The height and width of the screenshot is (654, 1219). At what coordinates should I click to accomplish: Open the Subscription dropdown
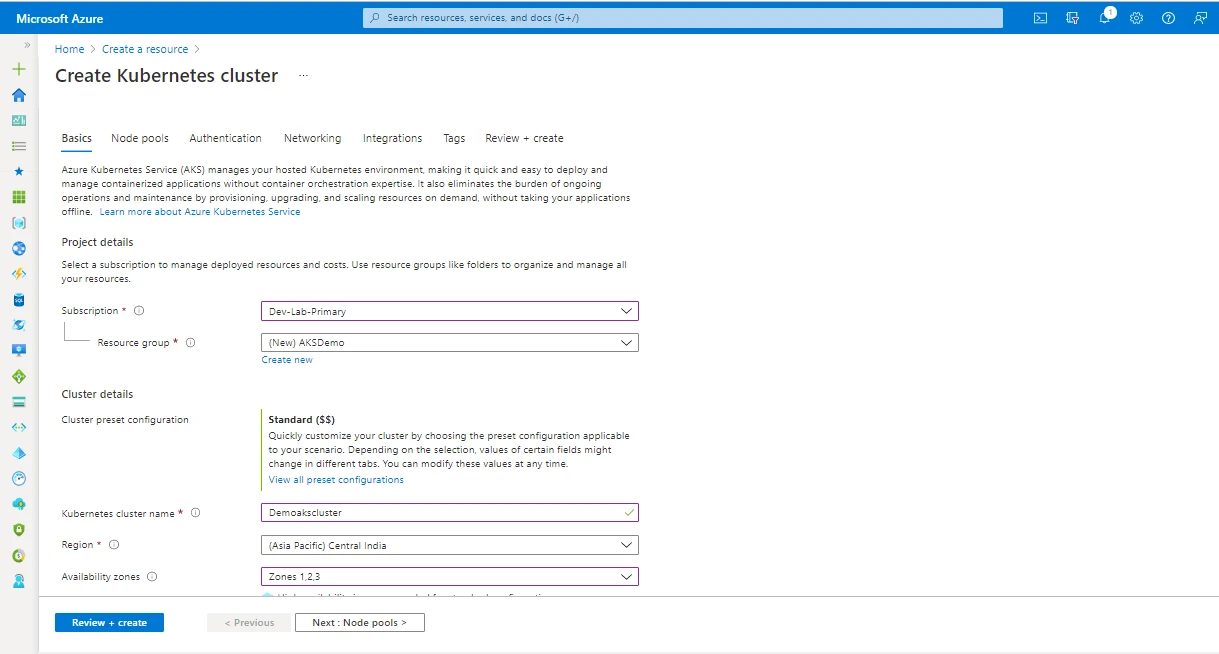point(448,310)
